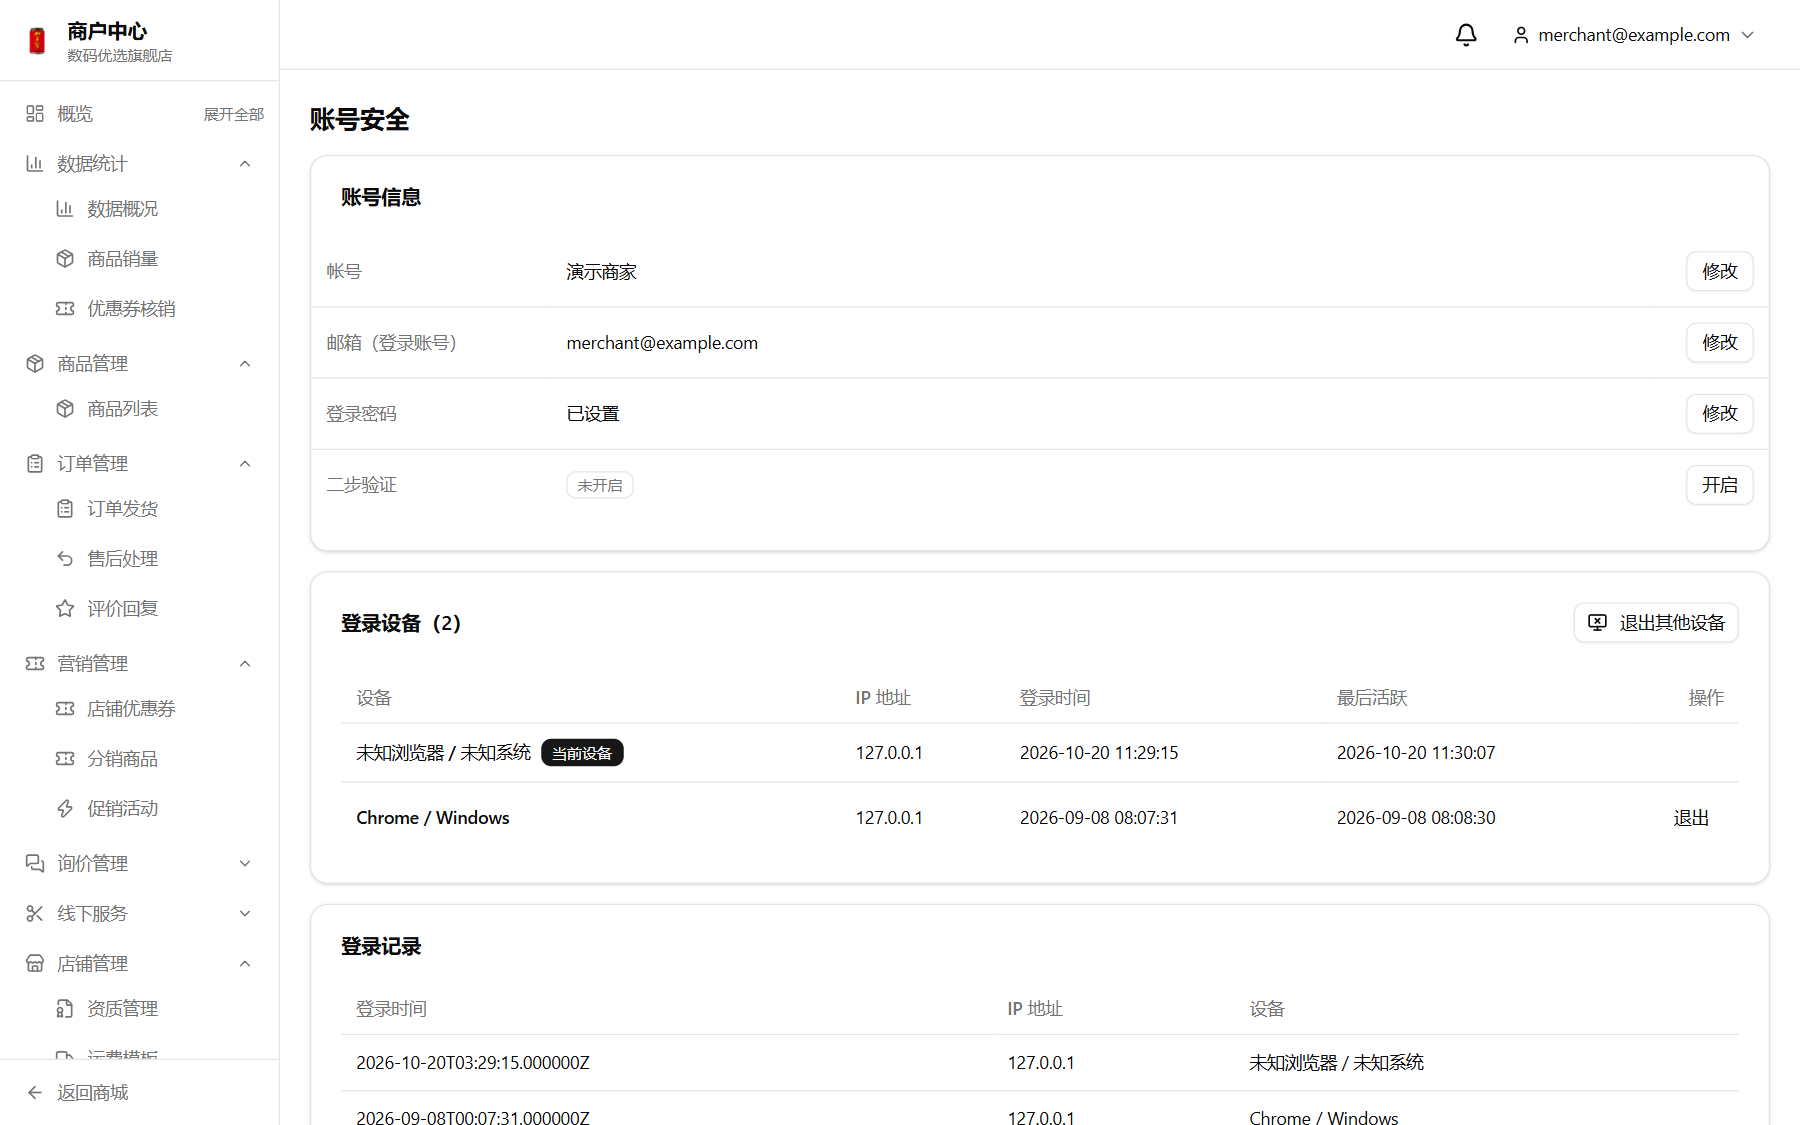Image resolution: width=1800 pixels, height=1125 pixels.
Task: Collapse the 订单管理 section chevron
Action: [x=245, y=464]
